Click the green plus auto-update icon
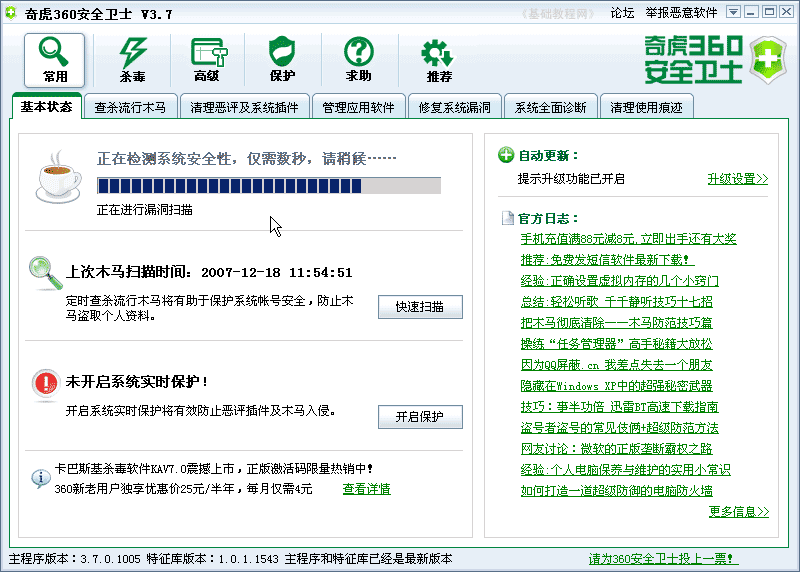 (x=506, y=155)
